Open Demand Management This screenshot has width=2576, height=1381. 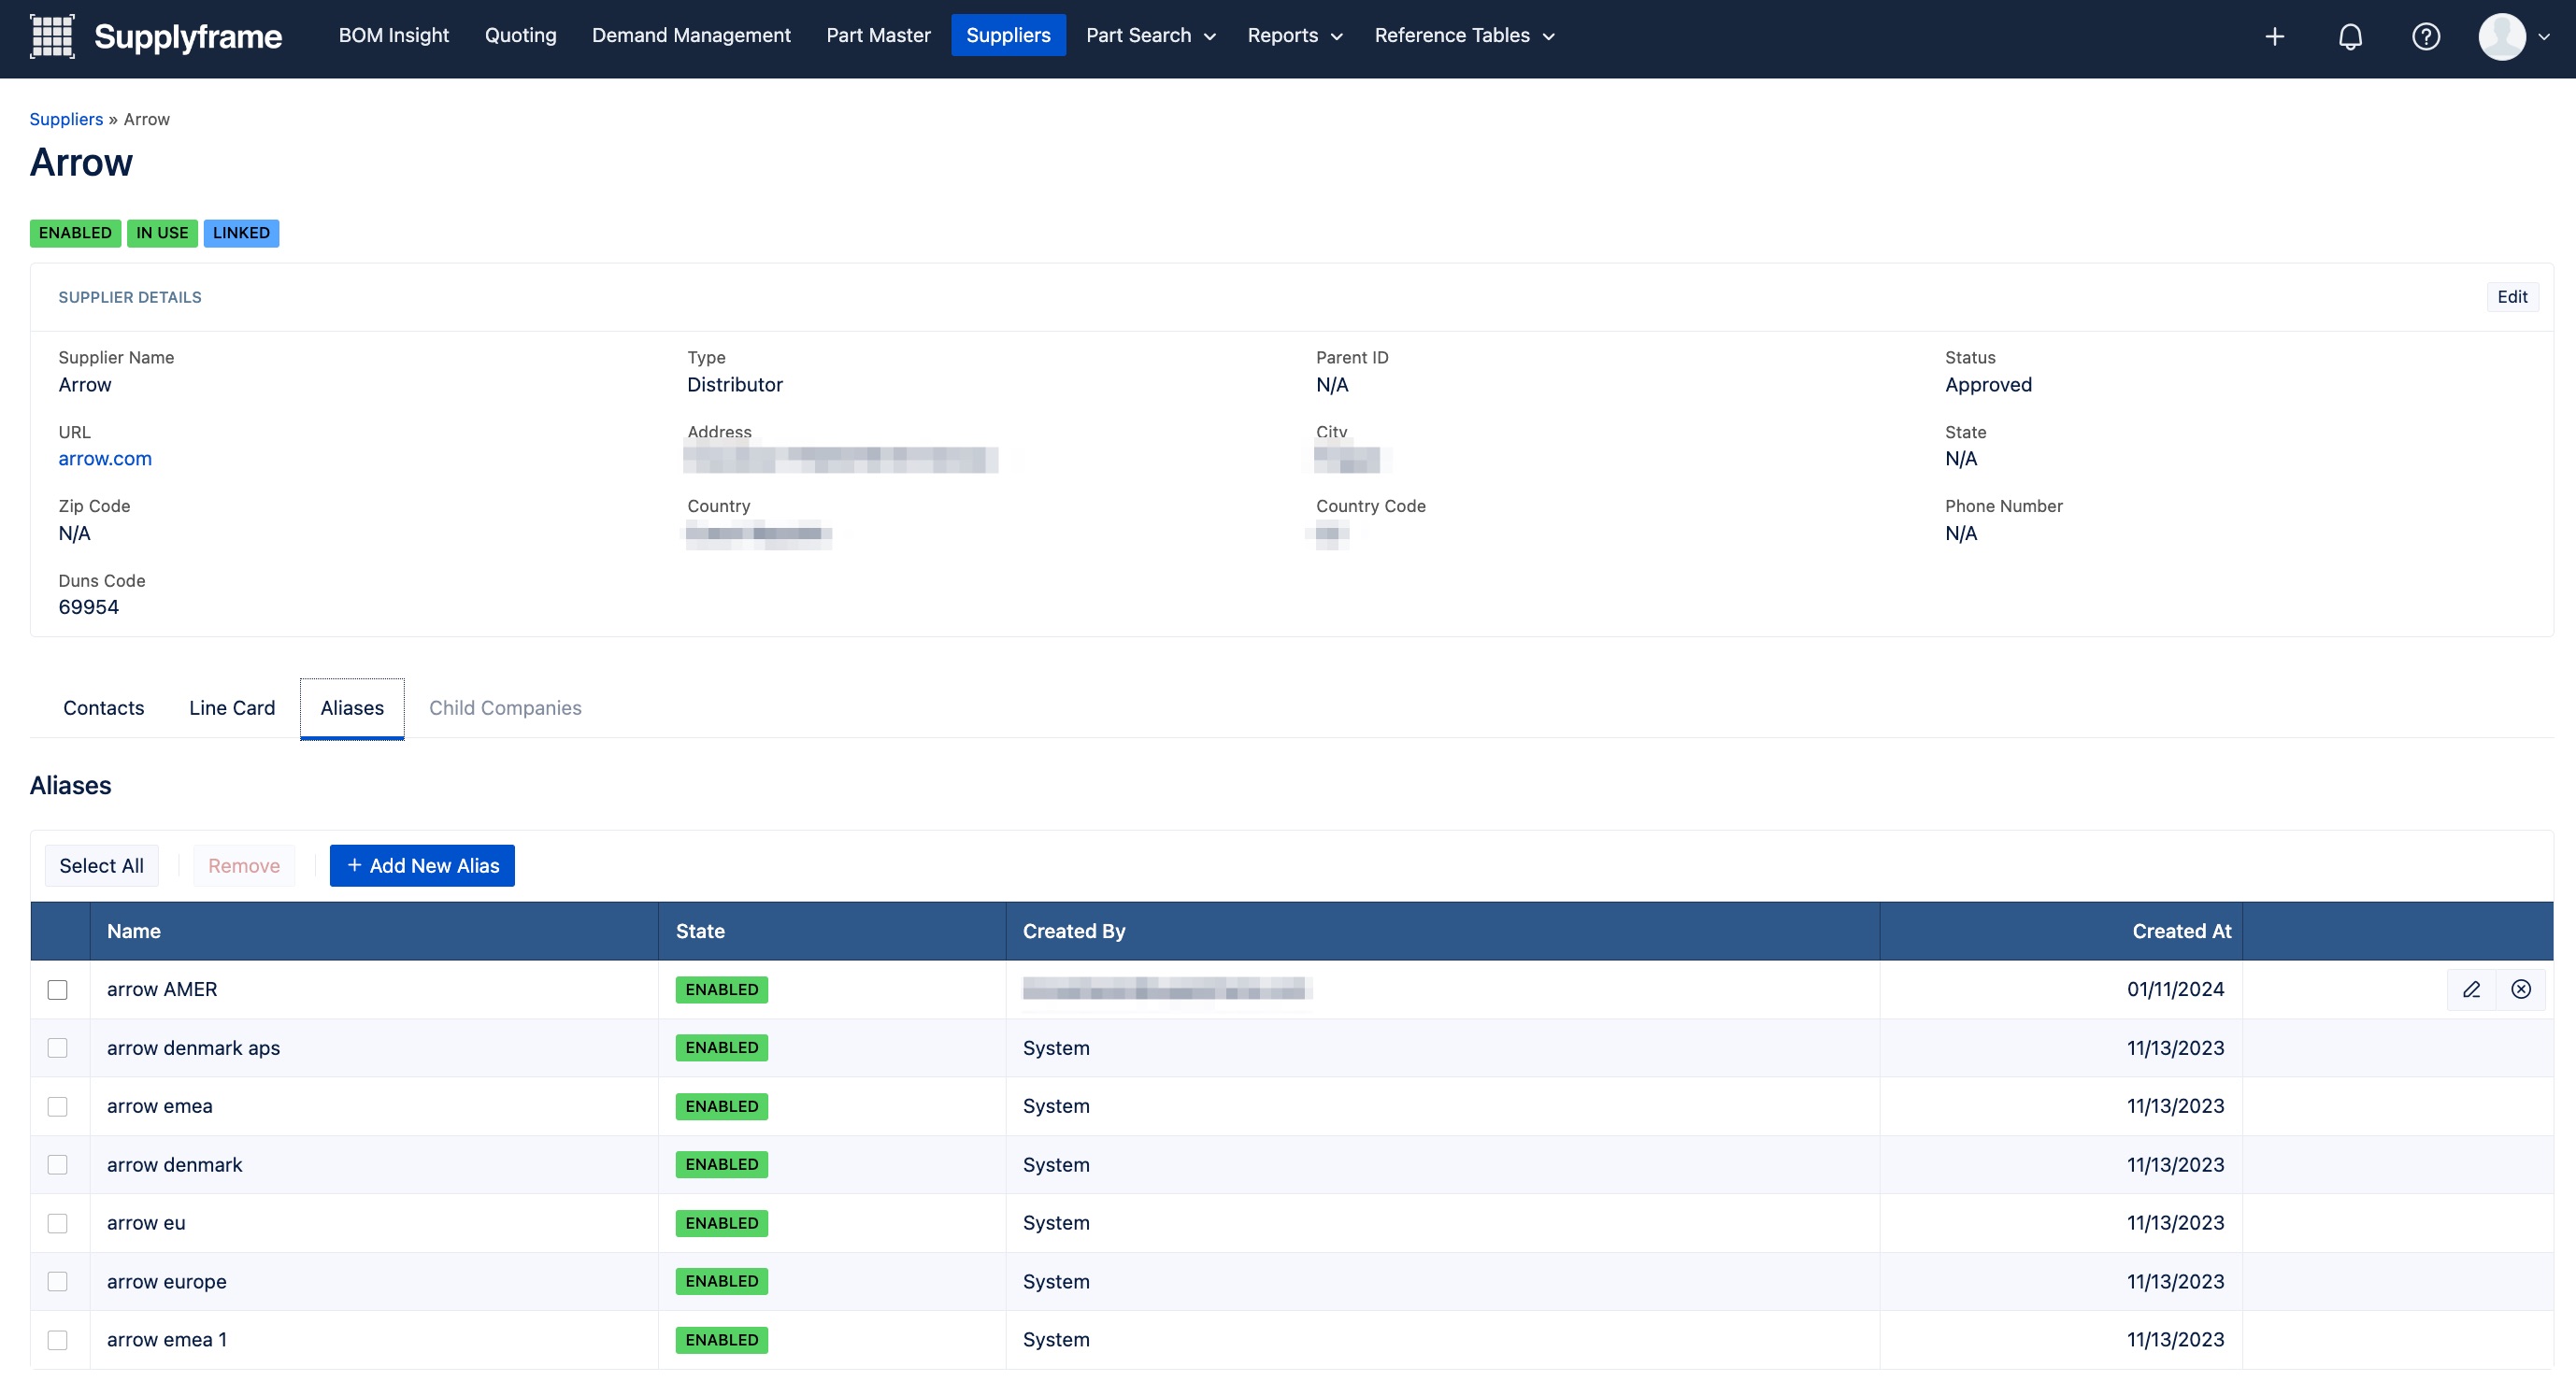tap(691, 36)
